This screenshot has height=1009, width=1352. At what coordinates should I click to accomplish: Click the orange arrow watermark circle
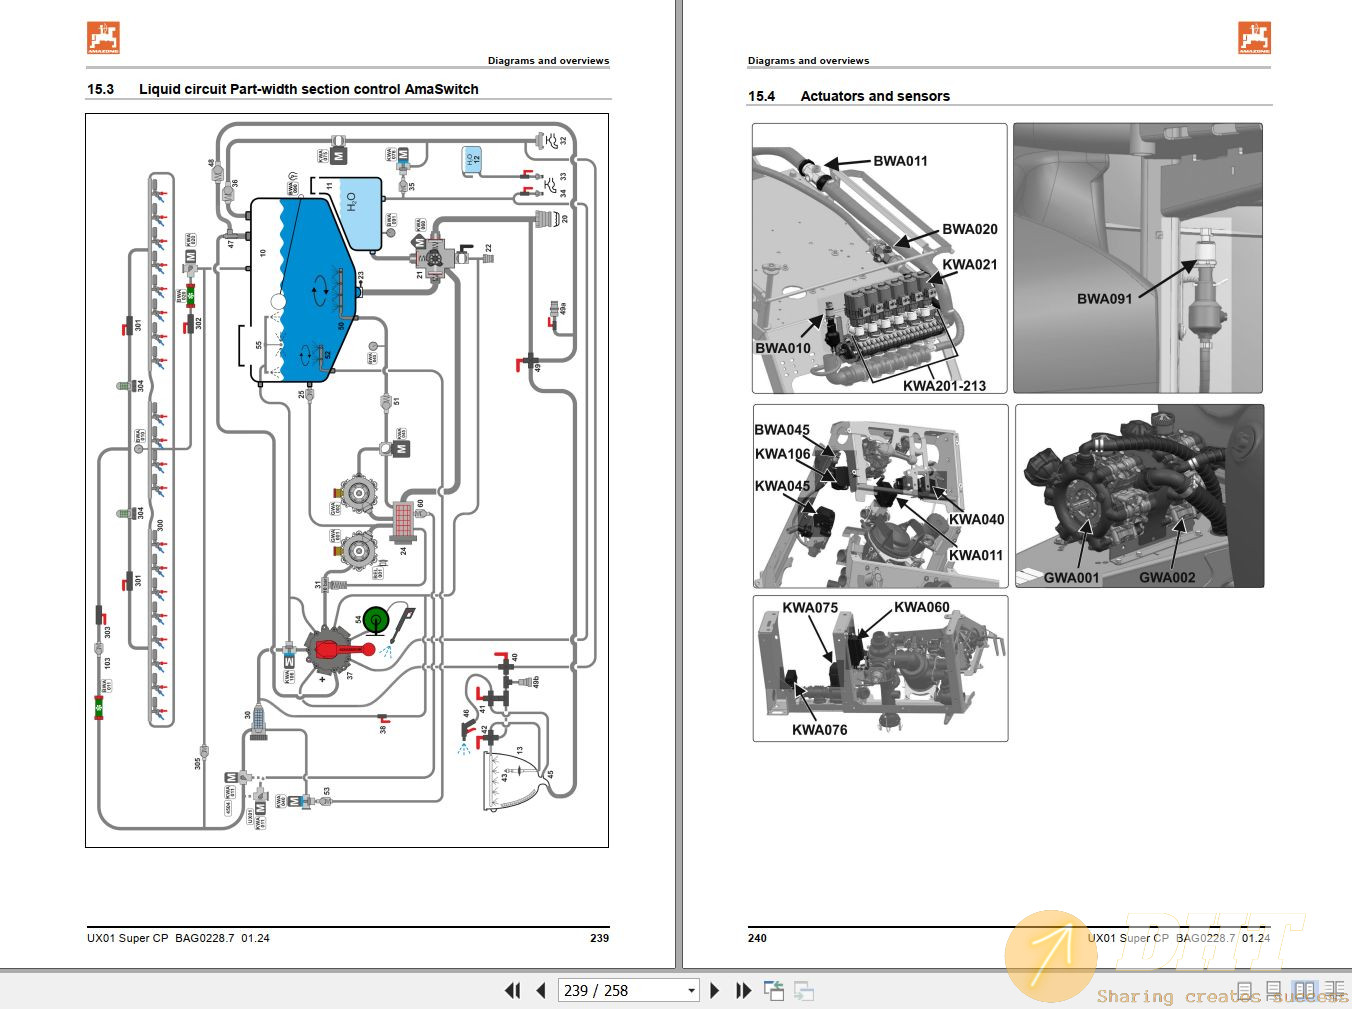tap(1051, 955)
